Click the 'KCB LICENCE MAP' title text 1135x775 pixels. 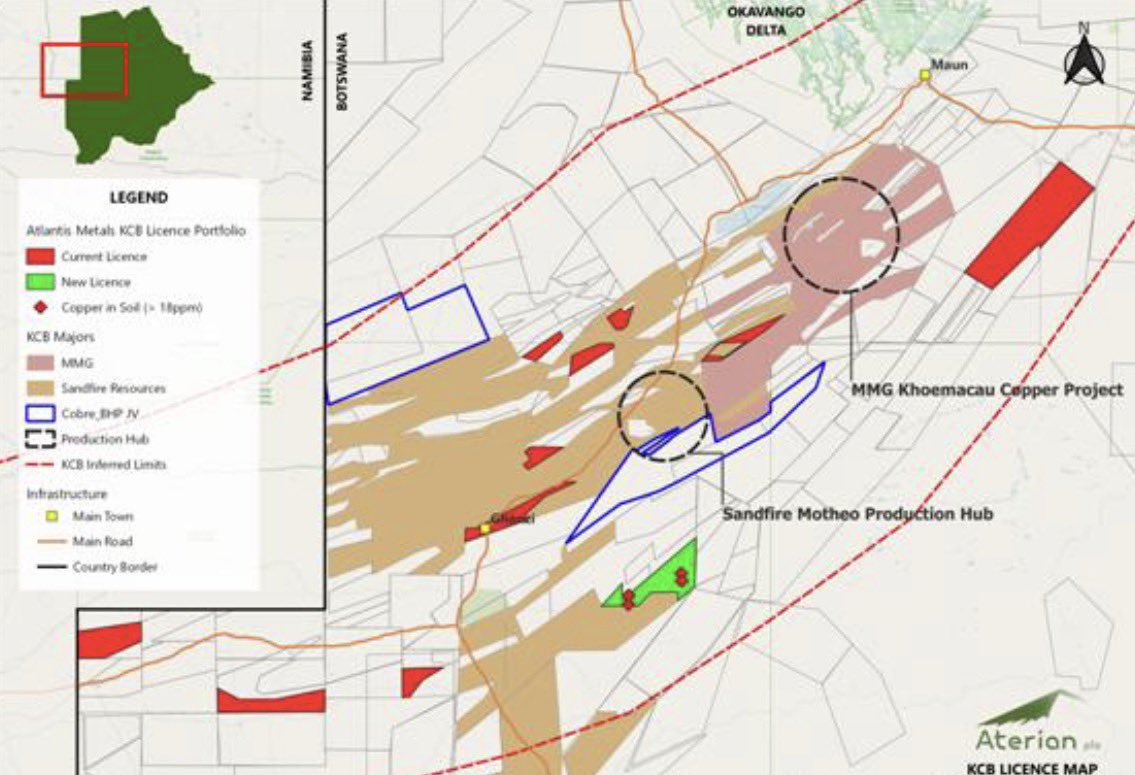[1032, 768]
